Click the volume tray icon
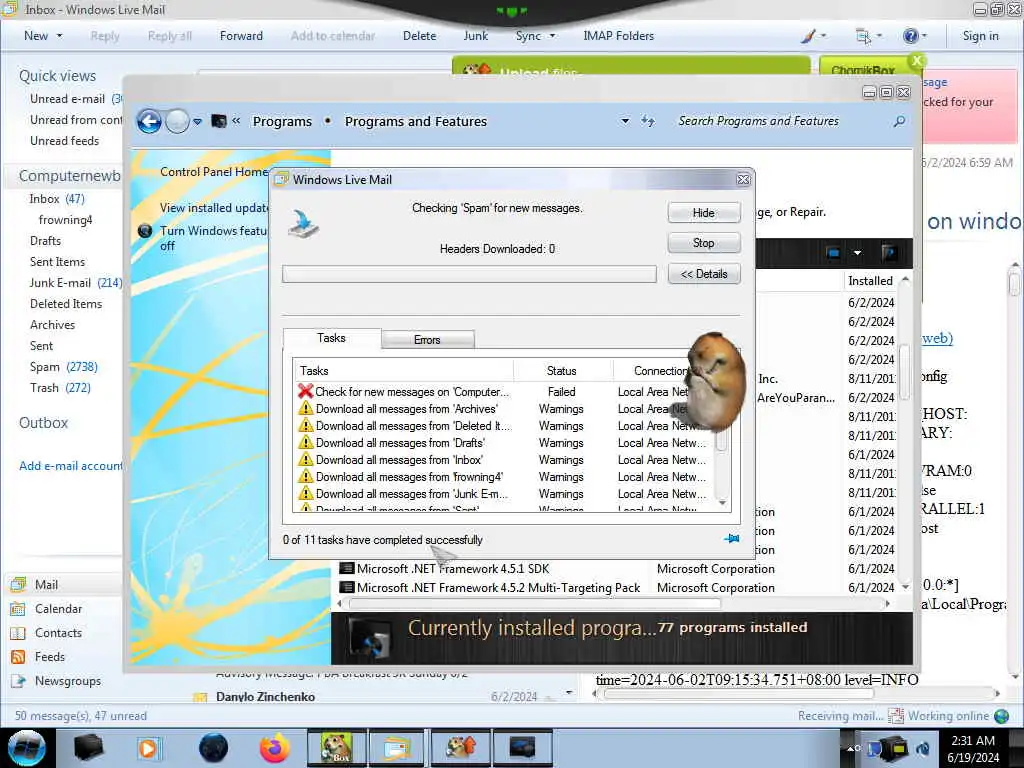The image size is (1024, 768). 923,748
